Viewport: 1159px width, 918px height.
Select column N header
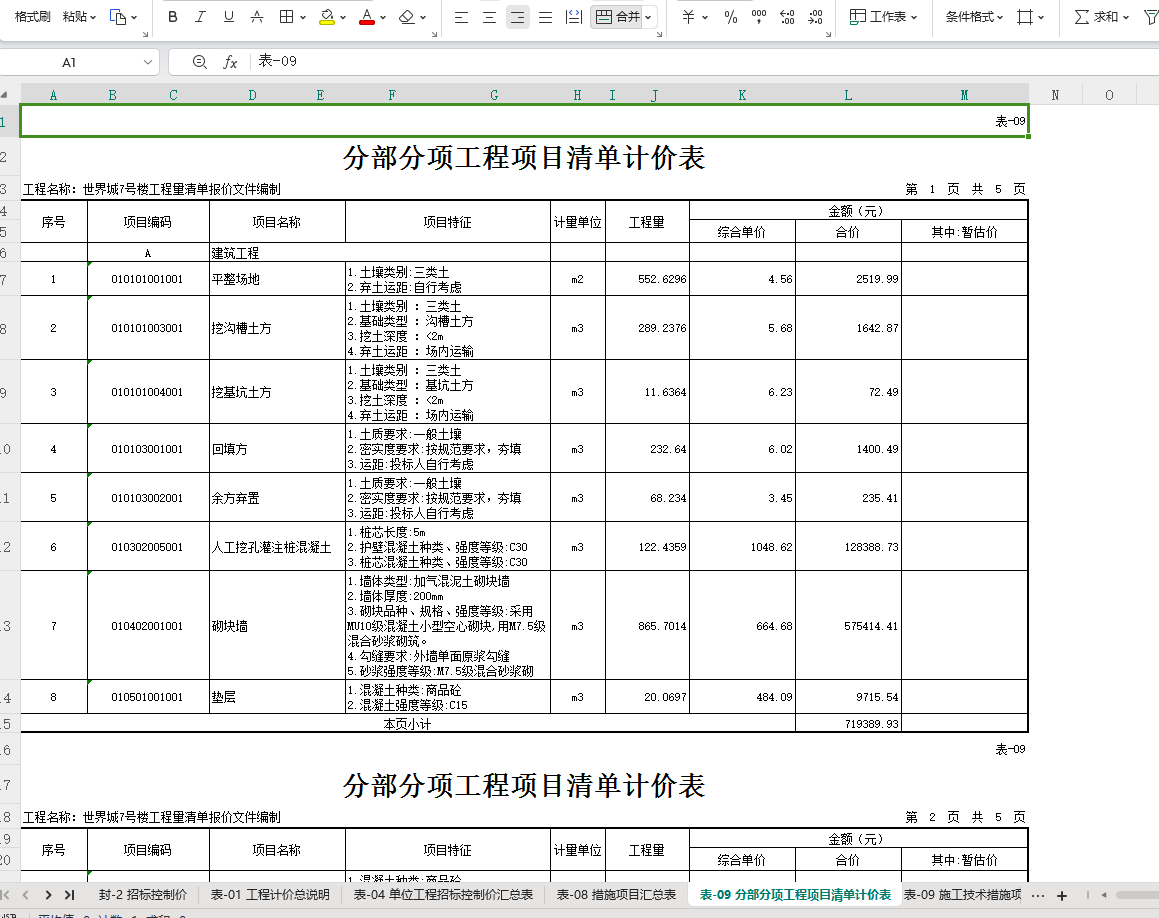click(x=1056, y=95)
